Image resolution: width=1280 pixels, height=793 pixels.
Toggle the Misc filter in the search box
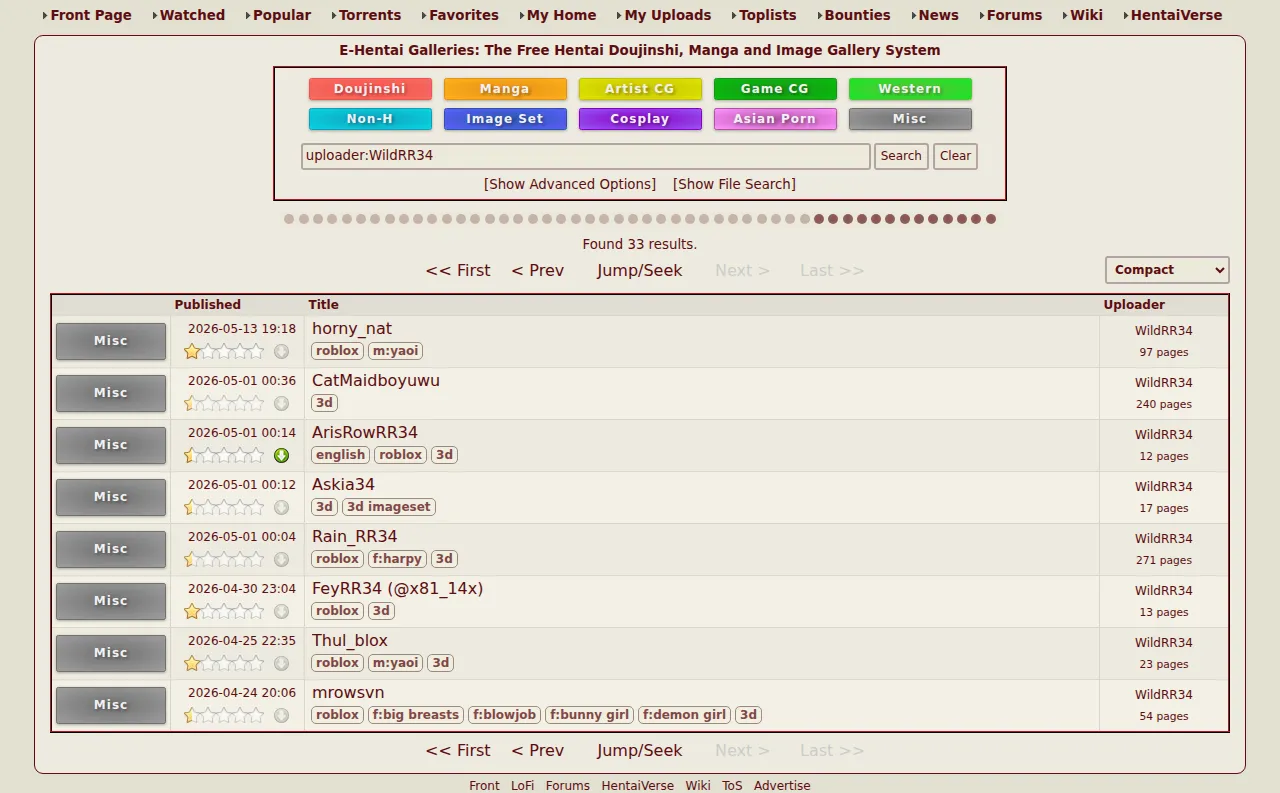(x=910, y=119)
